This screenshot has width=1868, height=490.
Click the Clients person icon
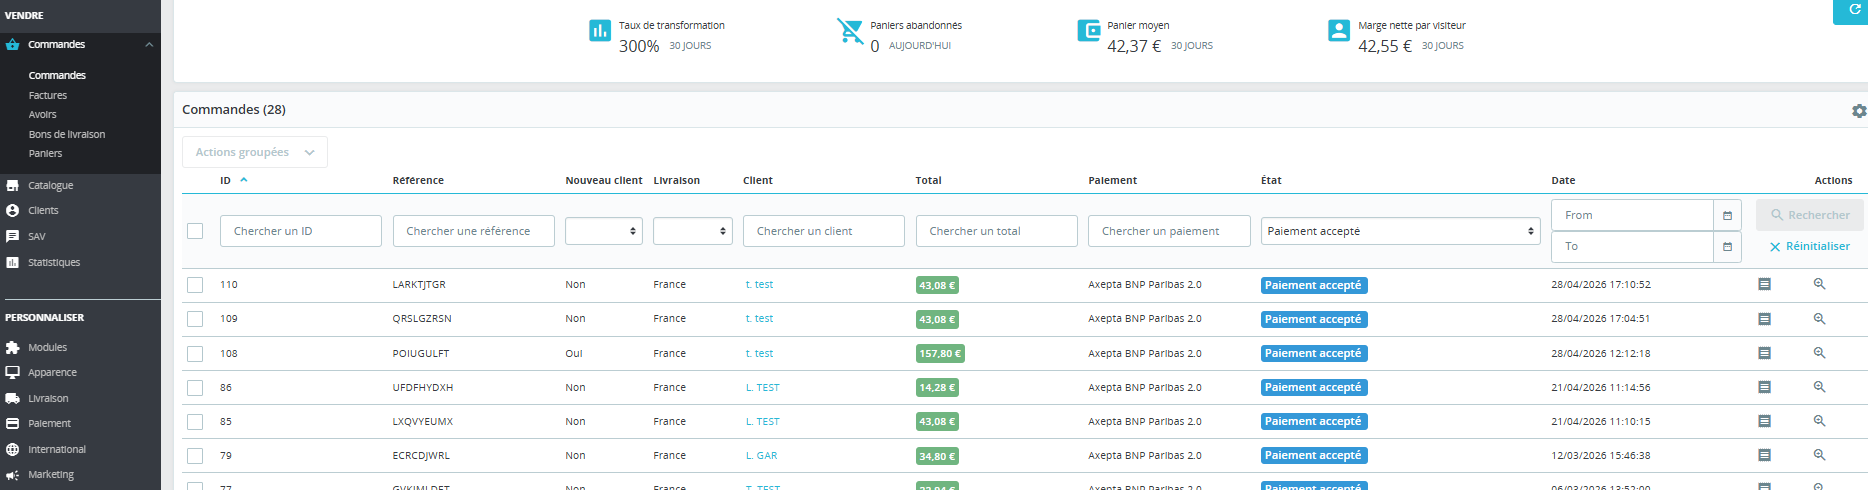[12, 211]
